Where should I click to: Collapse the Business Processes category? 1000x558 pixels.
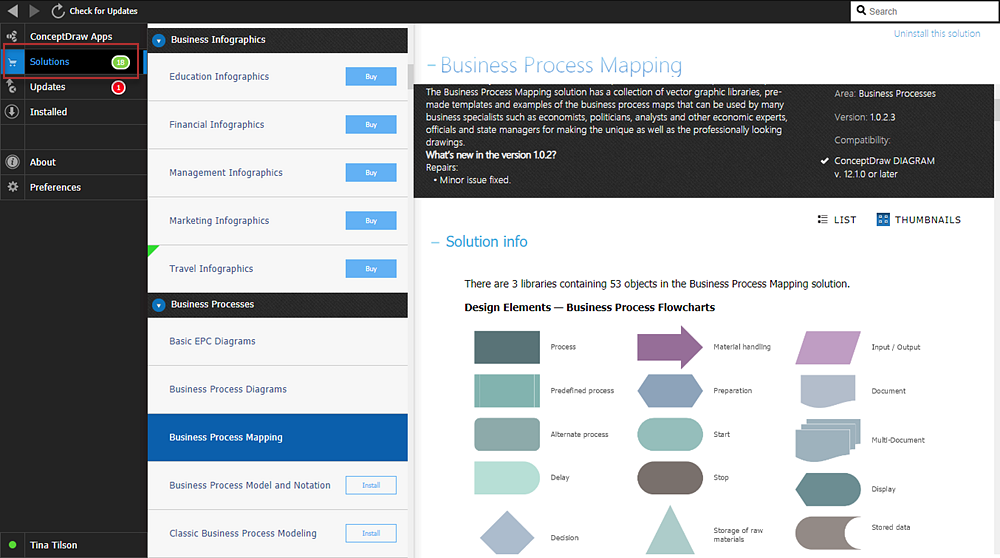click(159, 305)
